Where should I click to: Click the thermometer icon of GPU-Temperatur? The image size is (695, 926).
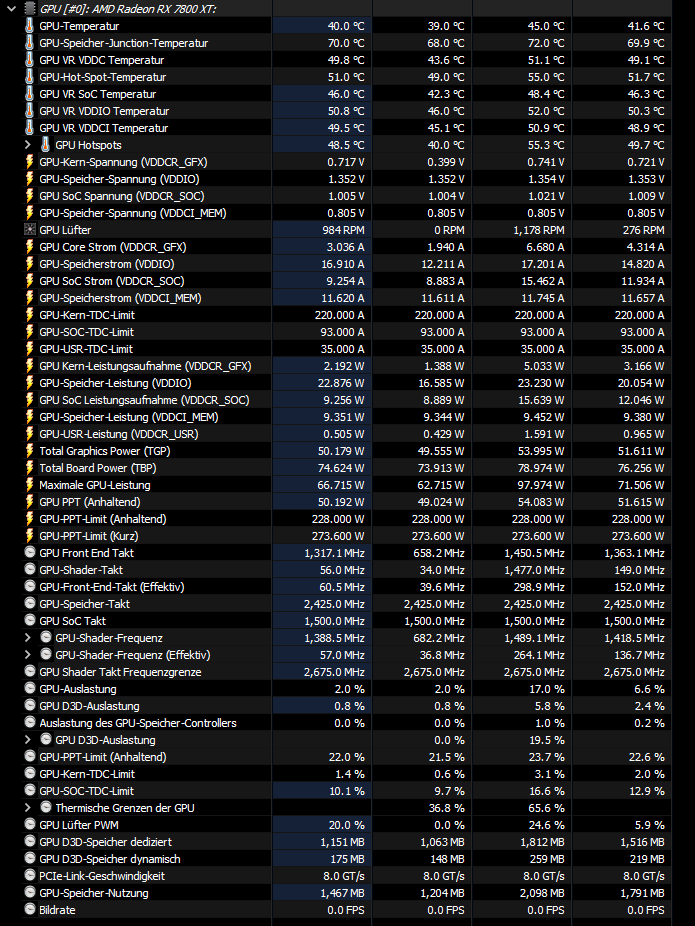tap(30, 26)
